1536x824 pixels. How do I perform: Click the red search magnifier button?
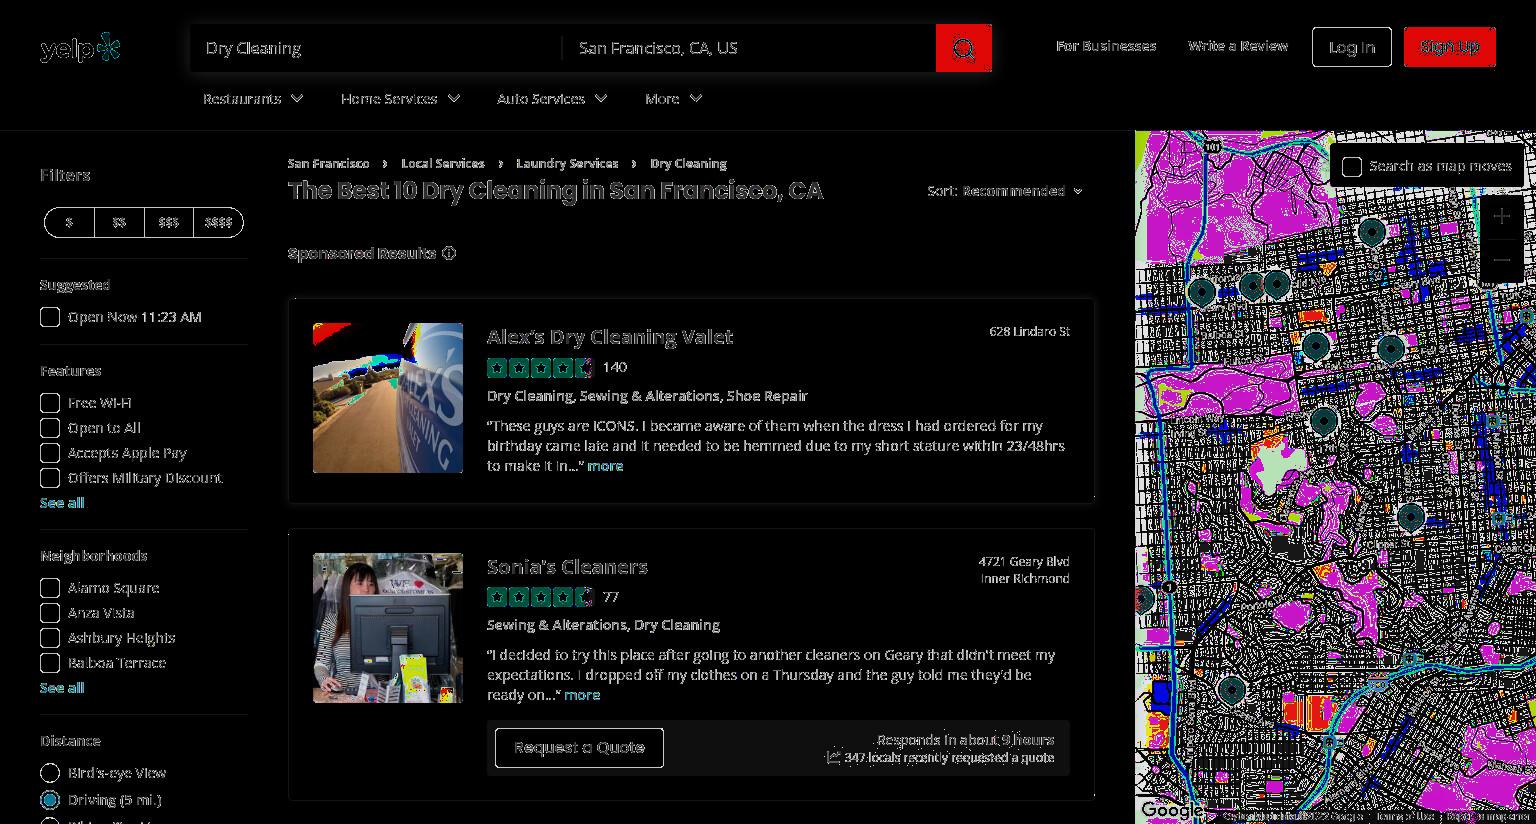963,48
